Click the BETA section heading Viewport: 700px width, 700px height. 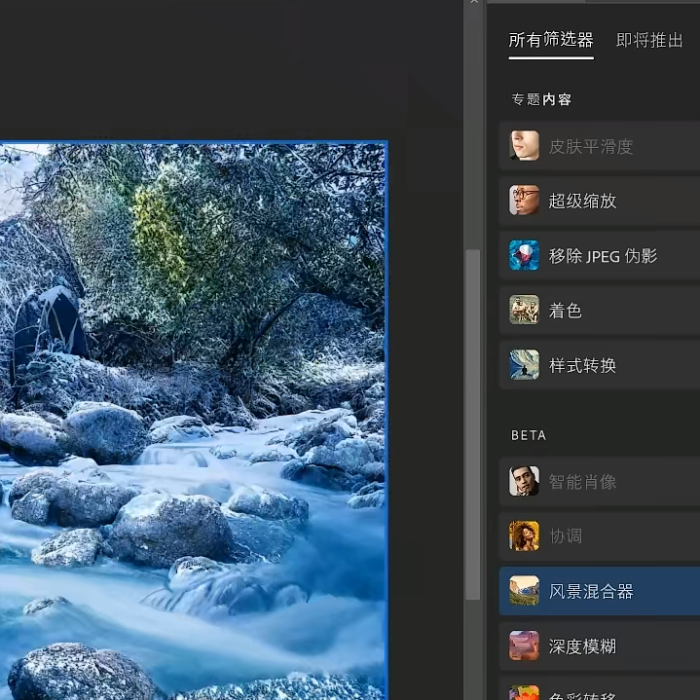click(528, 435)
